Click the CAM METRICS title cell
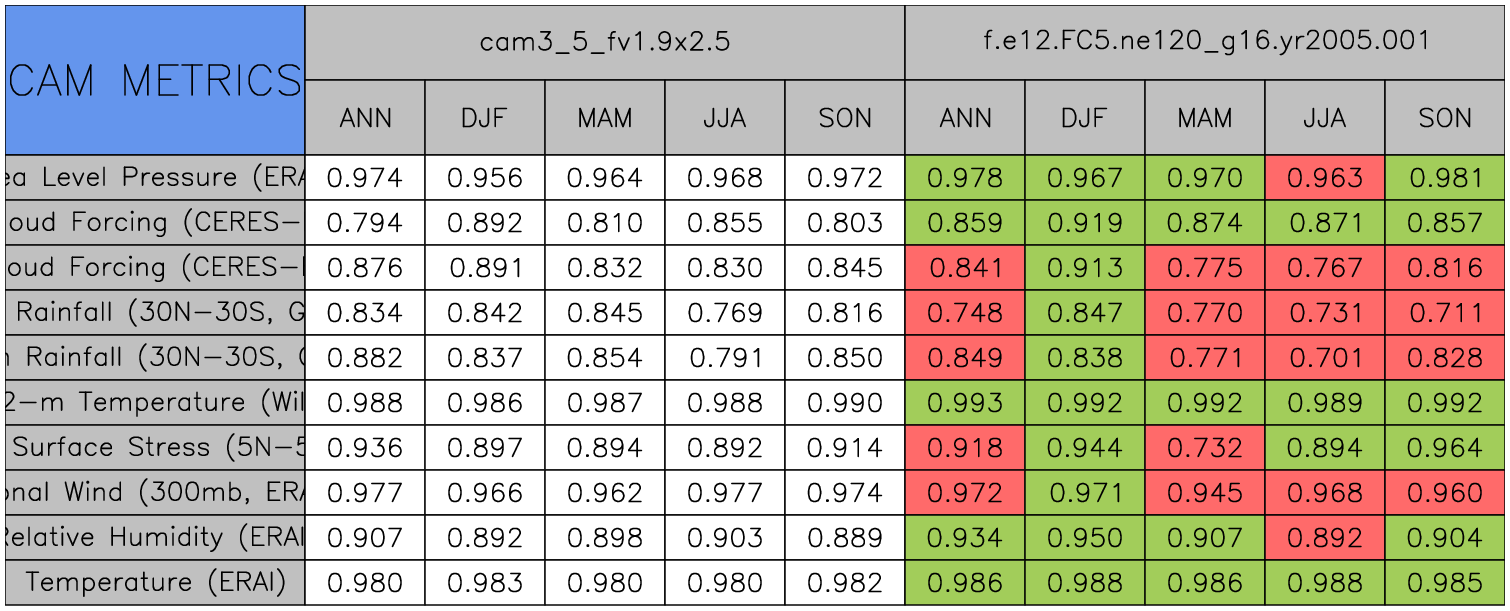Screen dimensions: 1510x611 click(x=155, y=80)
